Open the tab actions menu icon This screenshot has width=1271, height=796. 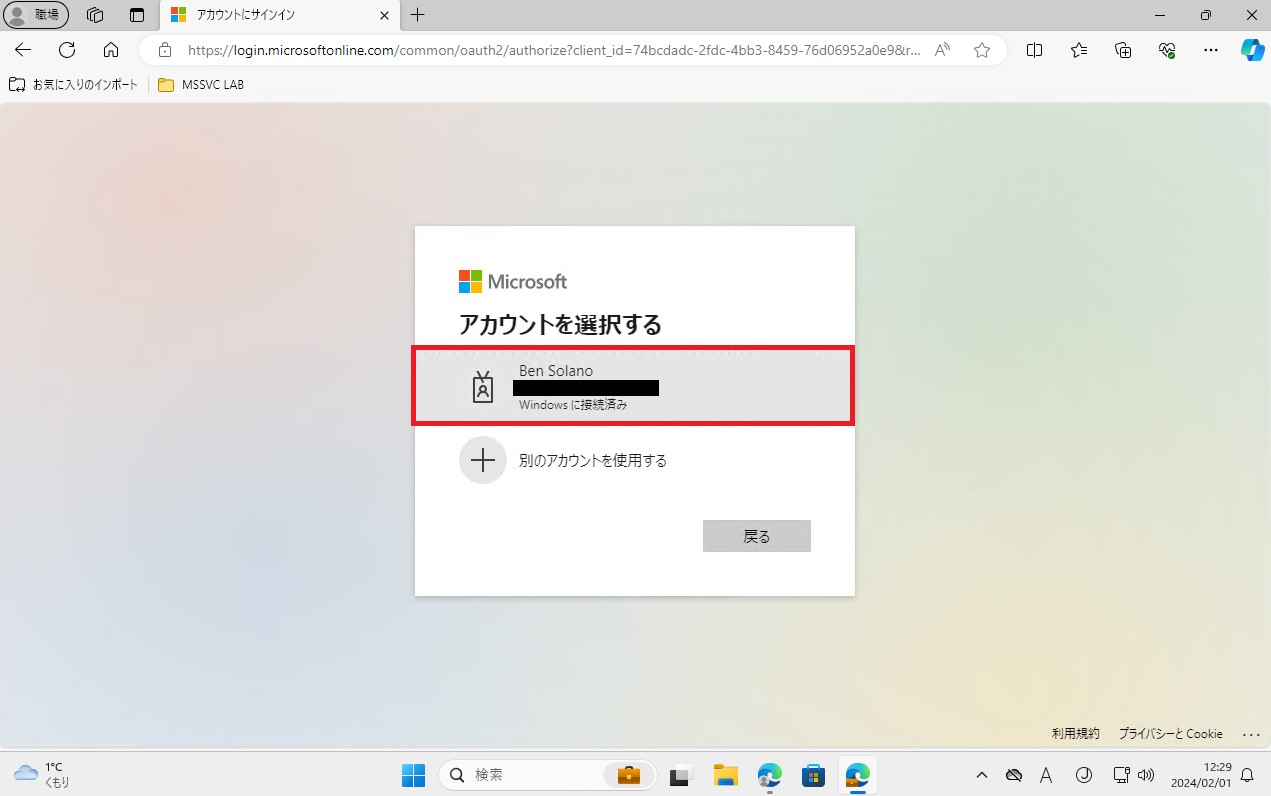coord(138,15)
